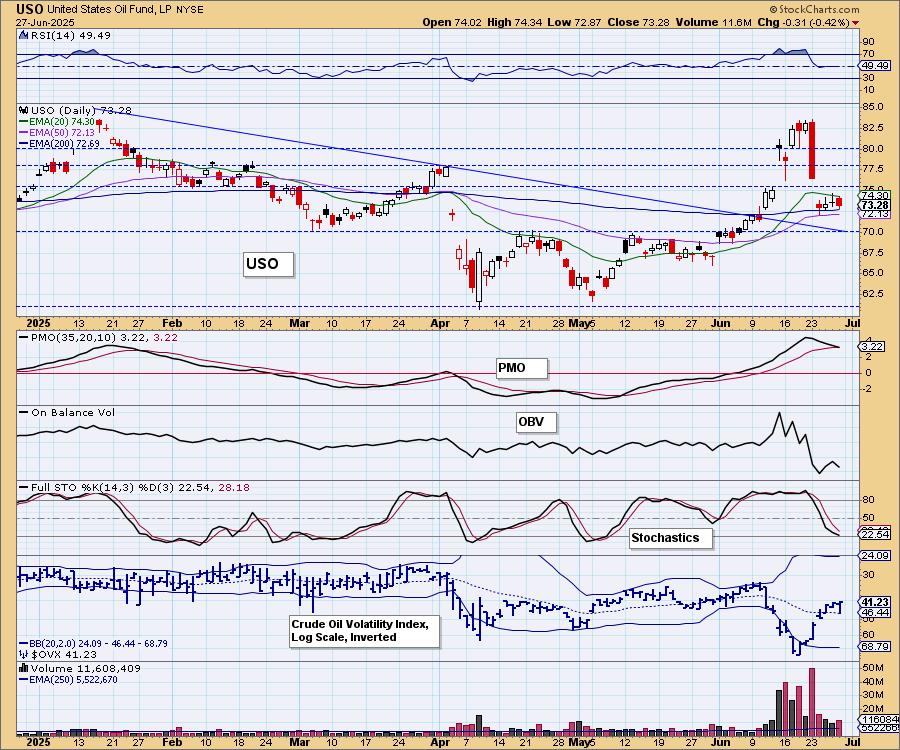The height and width of the screenshot is (750, 900).
Task: Click the 80 label on the stochastics axis
Action: pos(868,500)
